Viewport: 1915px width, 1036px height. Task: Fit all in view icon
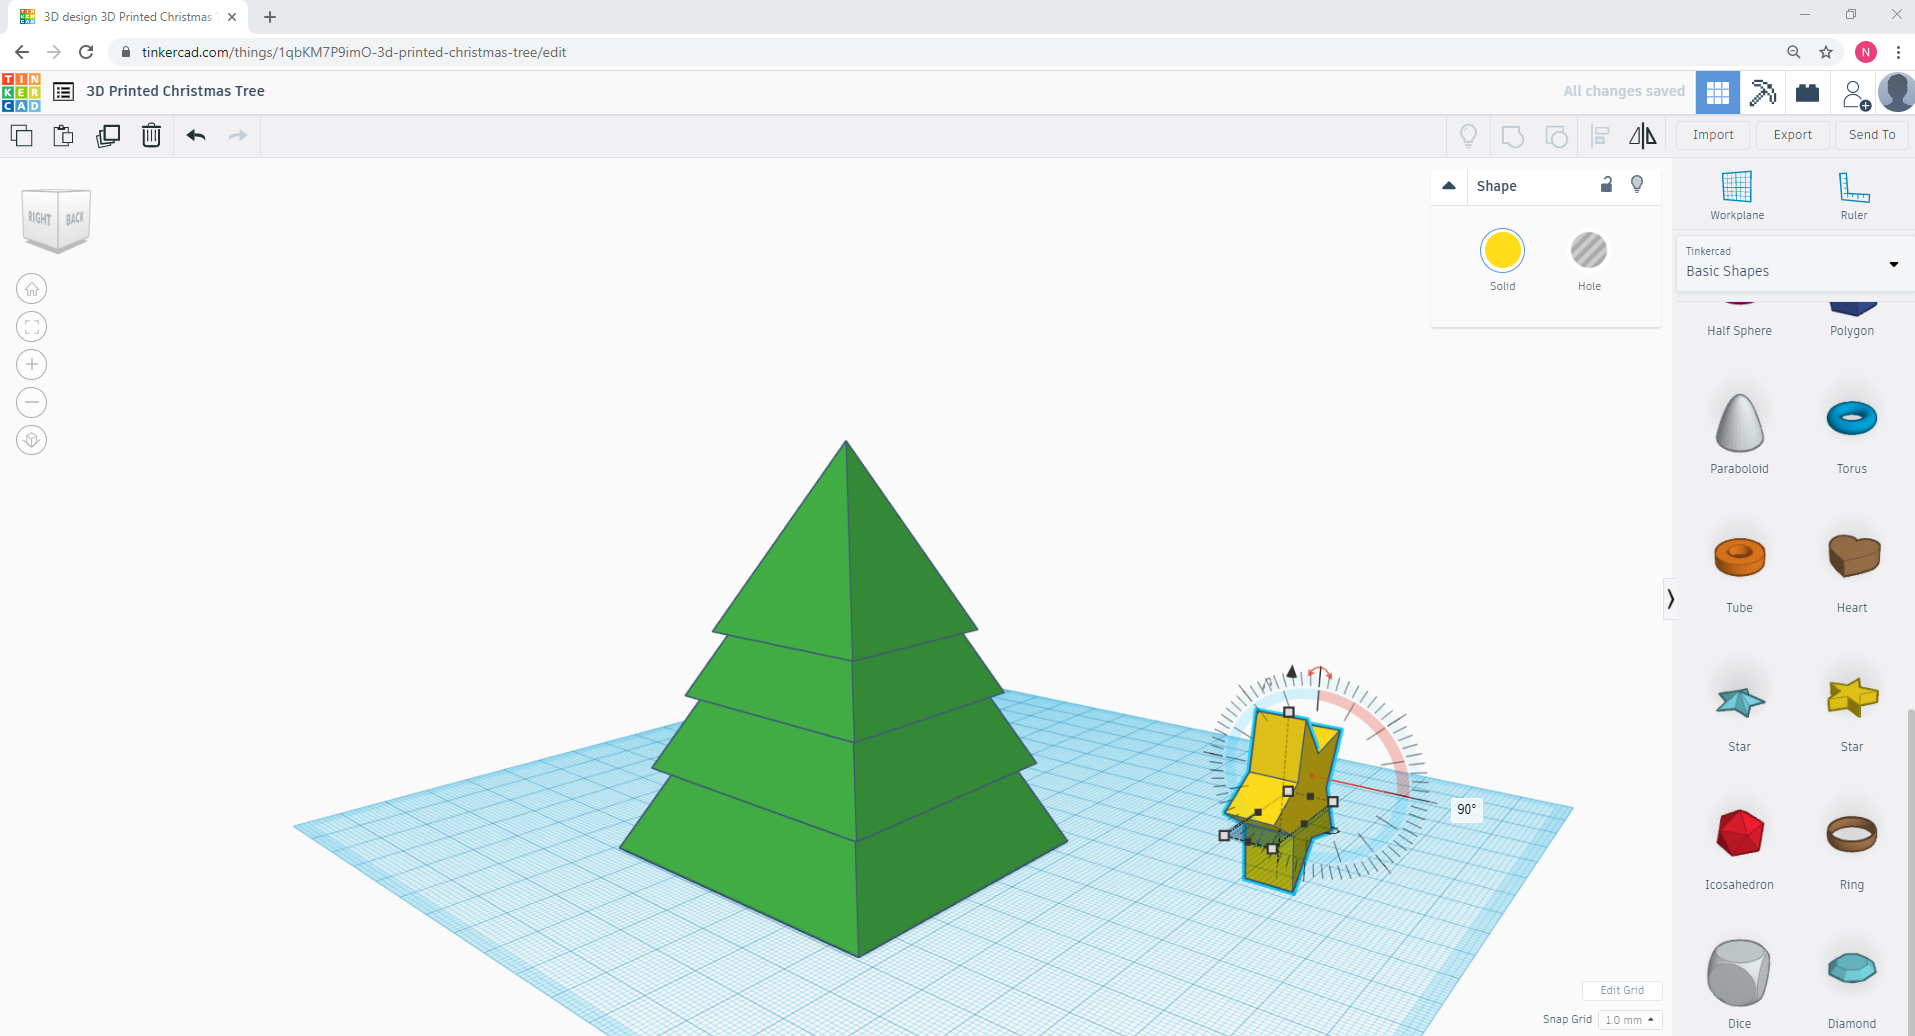[x=32, y=327]
